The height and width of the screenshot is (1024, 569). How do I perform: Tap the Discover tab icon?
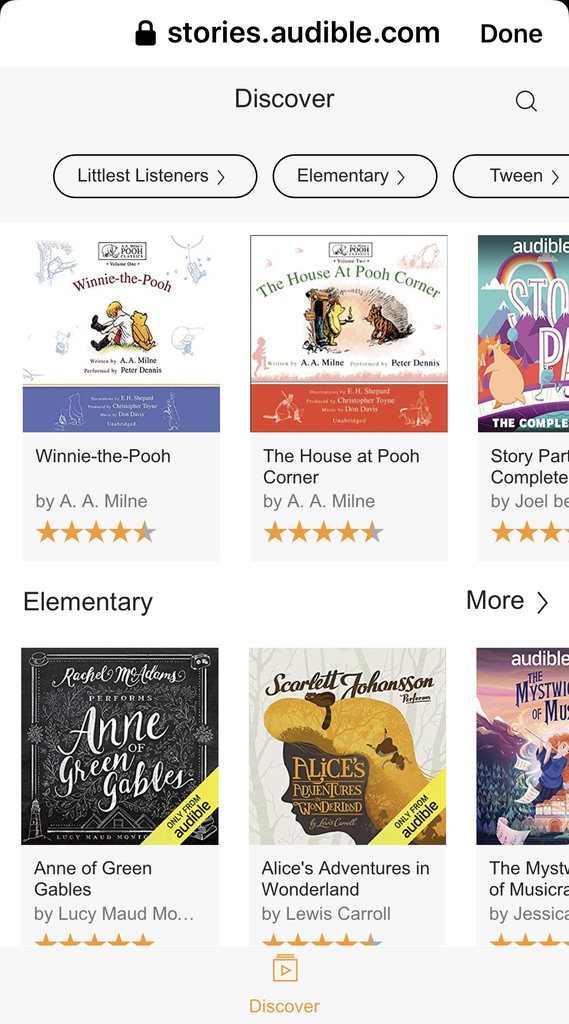(x=285, y=969)
